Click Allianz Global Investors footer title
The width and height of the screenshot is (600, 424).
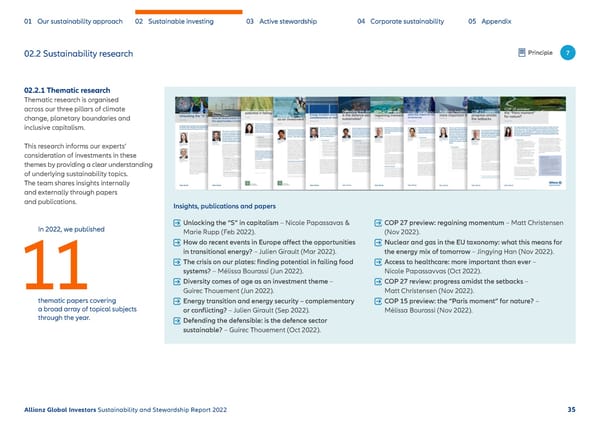60,410
